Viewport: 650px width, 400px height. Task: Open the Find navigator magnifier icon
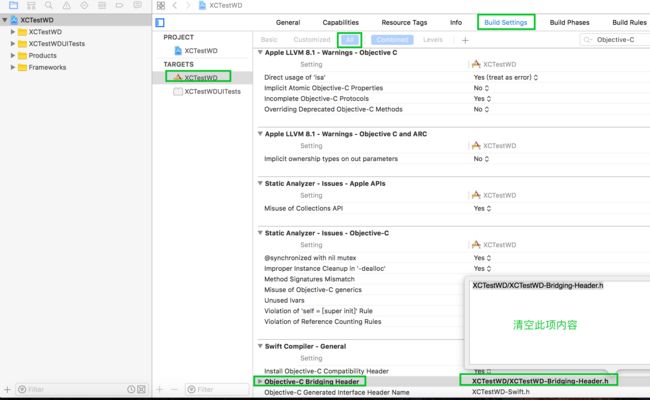click(49, 5)
